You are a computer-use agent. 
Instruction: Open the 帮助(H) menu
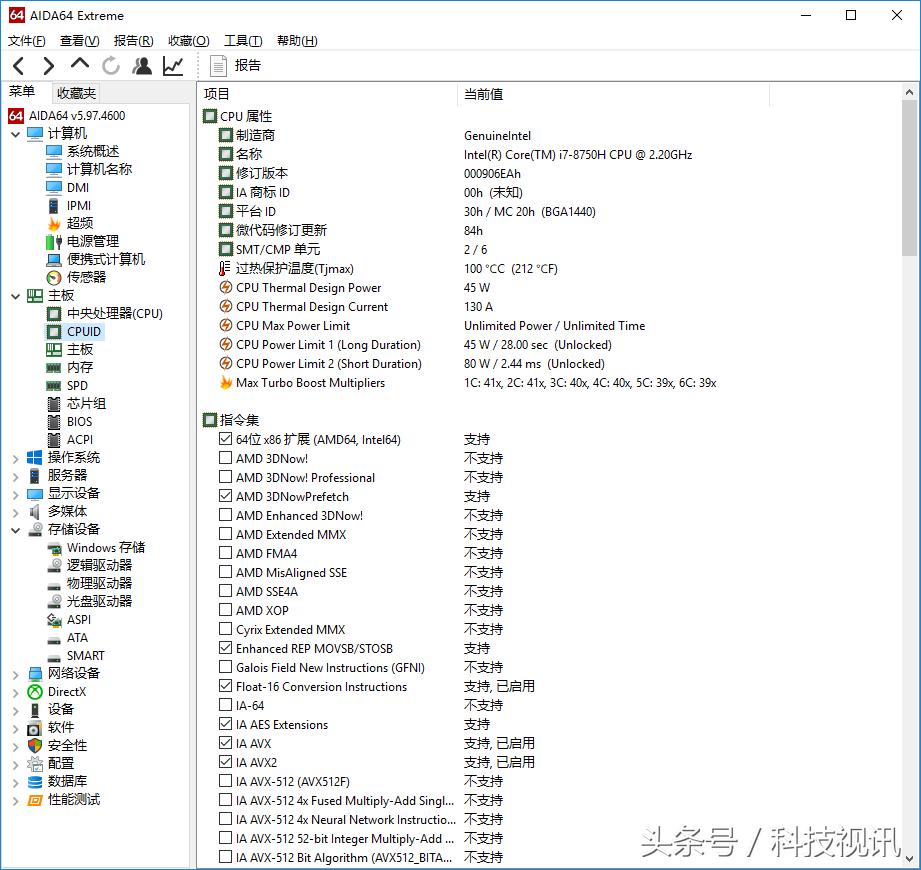click(297, 41)
